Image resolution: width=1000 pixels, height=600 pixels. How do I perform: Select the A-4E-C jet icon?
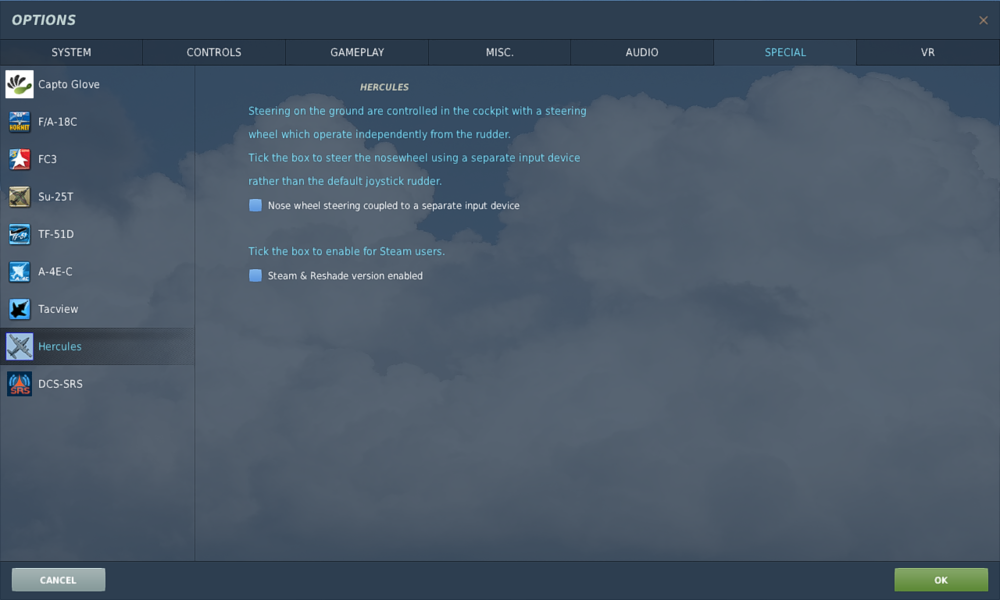pos(19,272)
